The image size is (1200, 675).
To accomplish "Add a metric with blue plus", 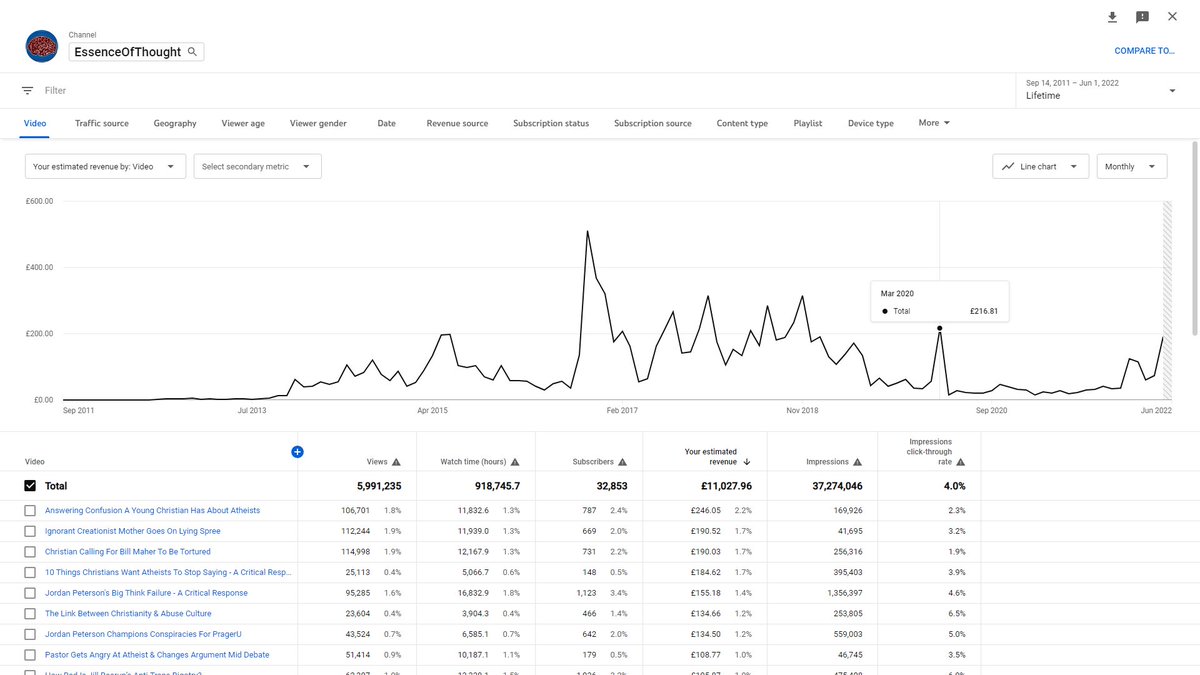I will point(297,452).
